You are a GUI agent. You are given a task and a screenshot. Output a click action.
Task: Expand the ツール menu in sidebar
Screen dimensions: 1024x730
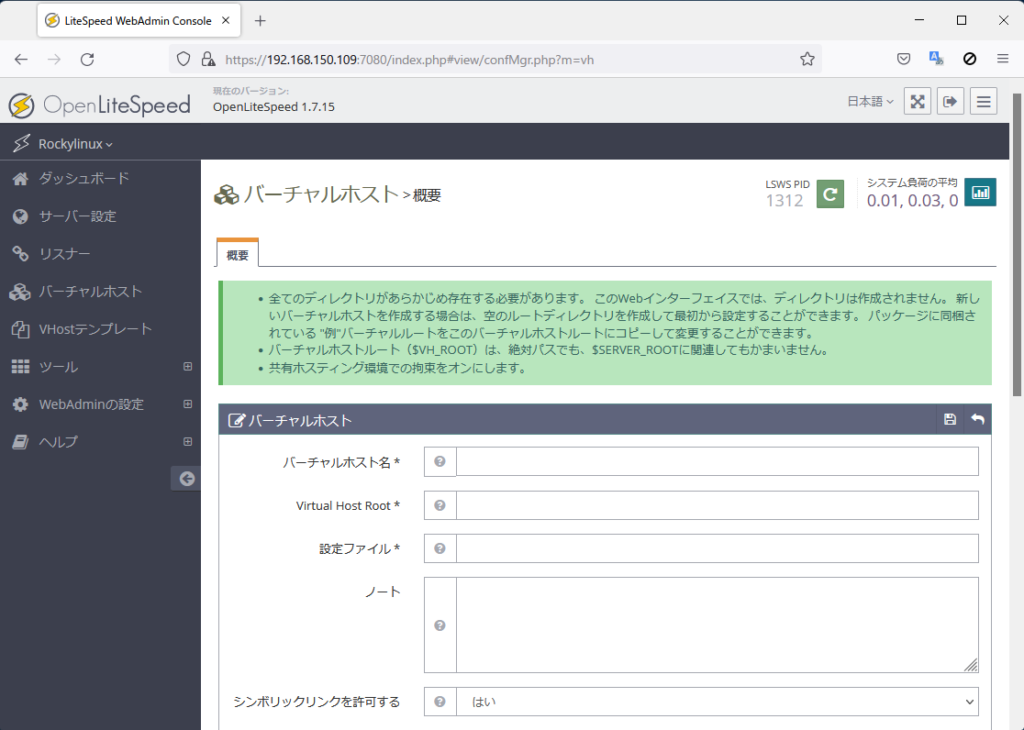(x=187, y=367)
